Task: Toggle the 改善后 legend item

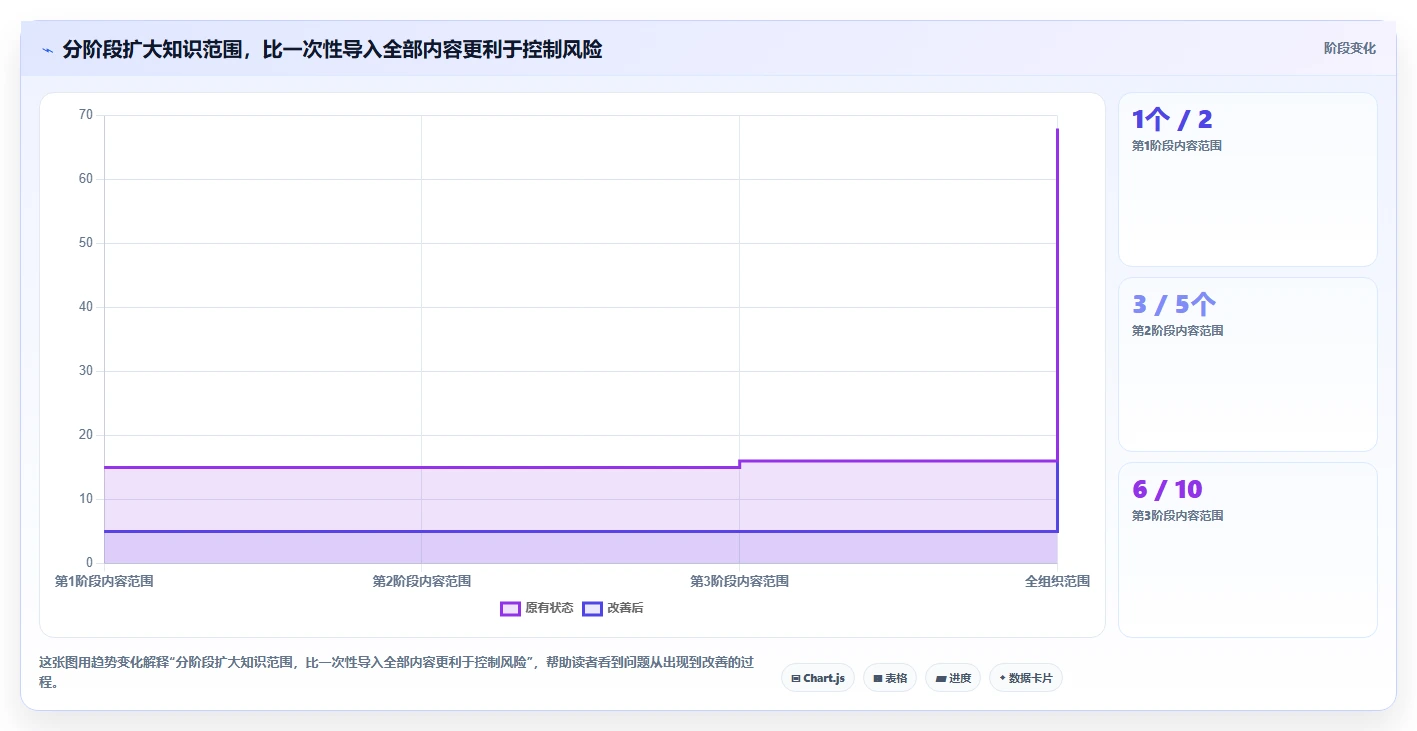Action: [x=613, y=608]
